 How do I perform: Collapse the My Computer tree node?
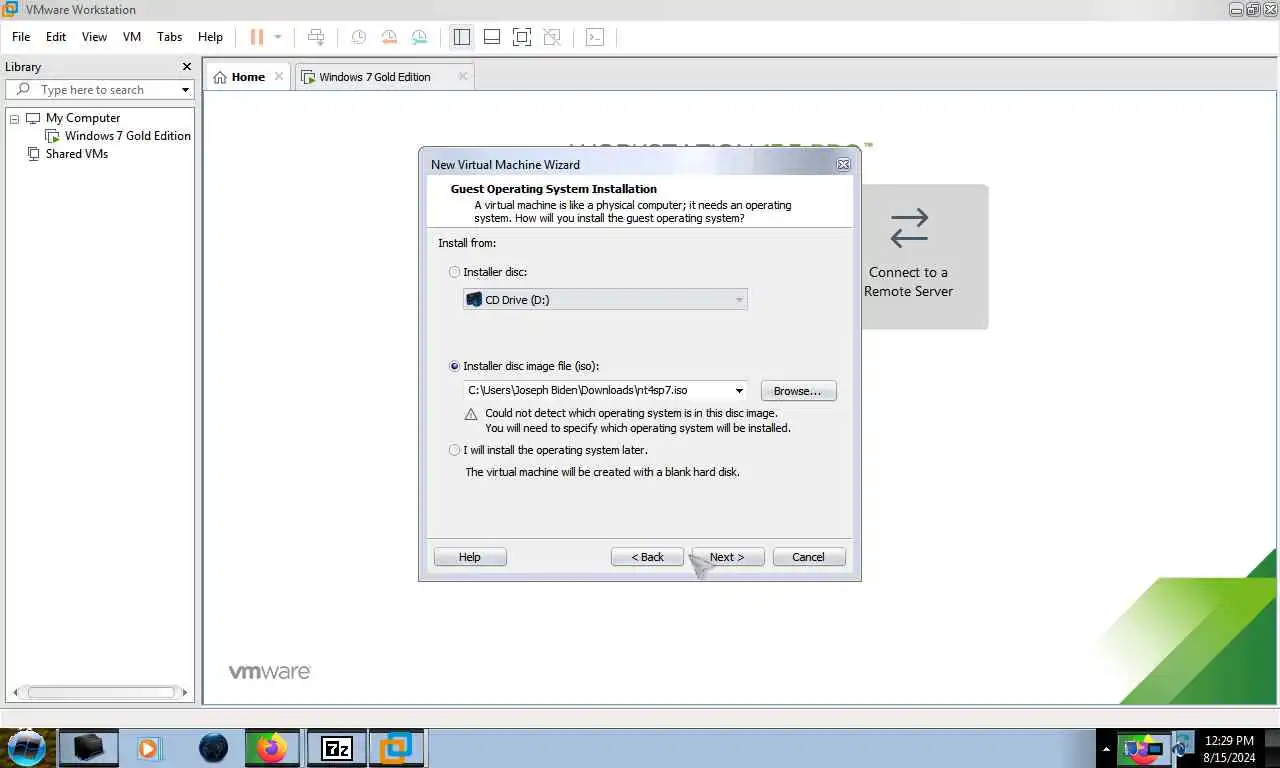point(15,119)
